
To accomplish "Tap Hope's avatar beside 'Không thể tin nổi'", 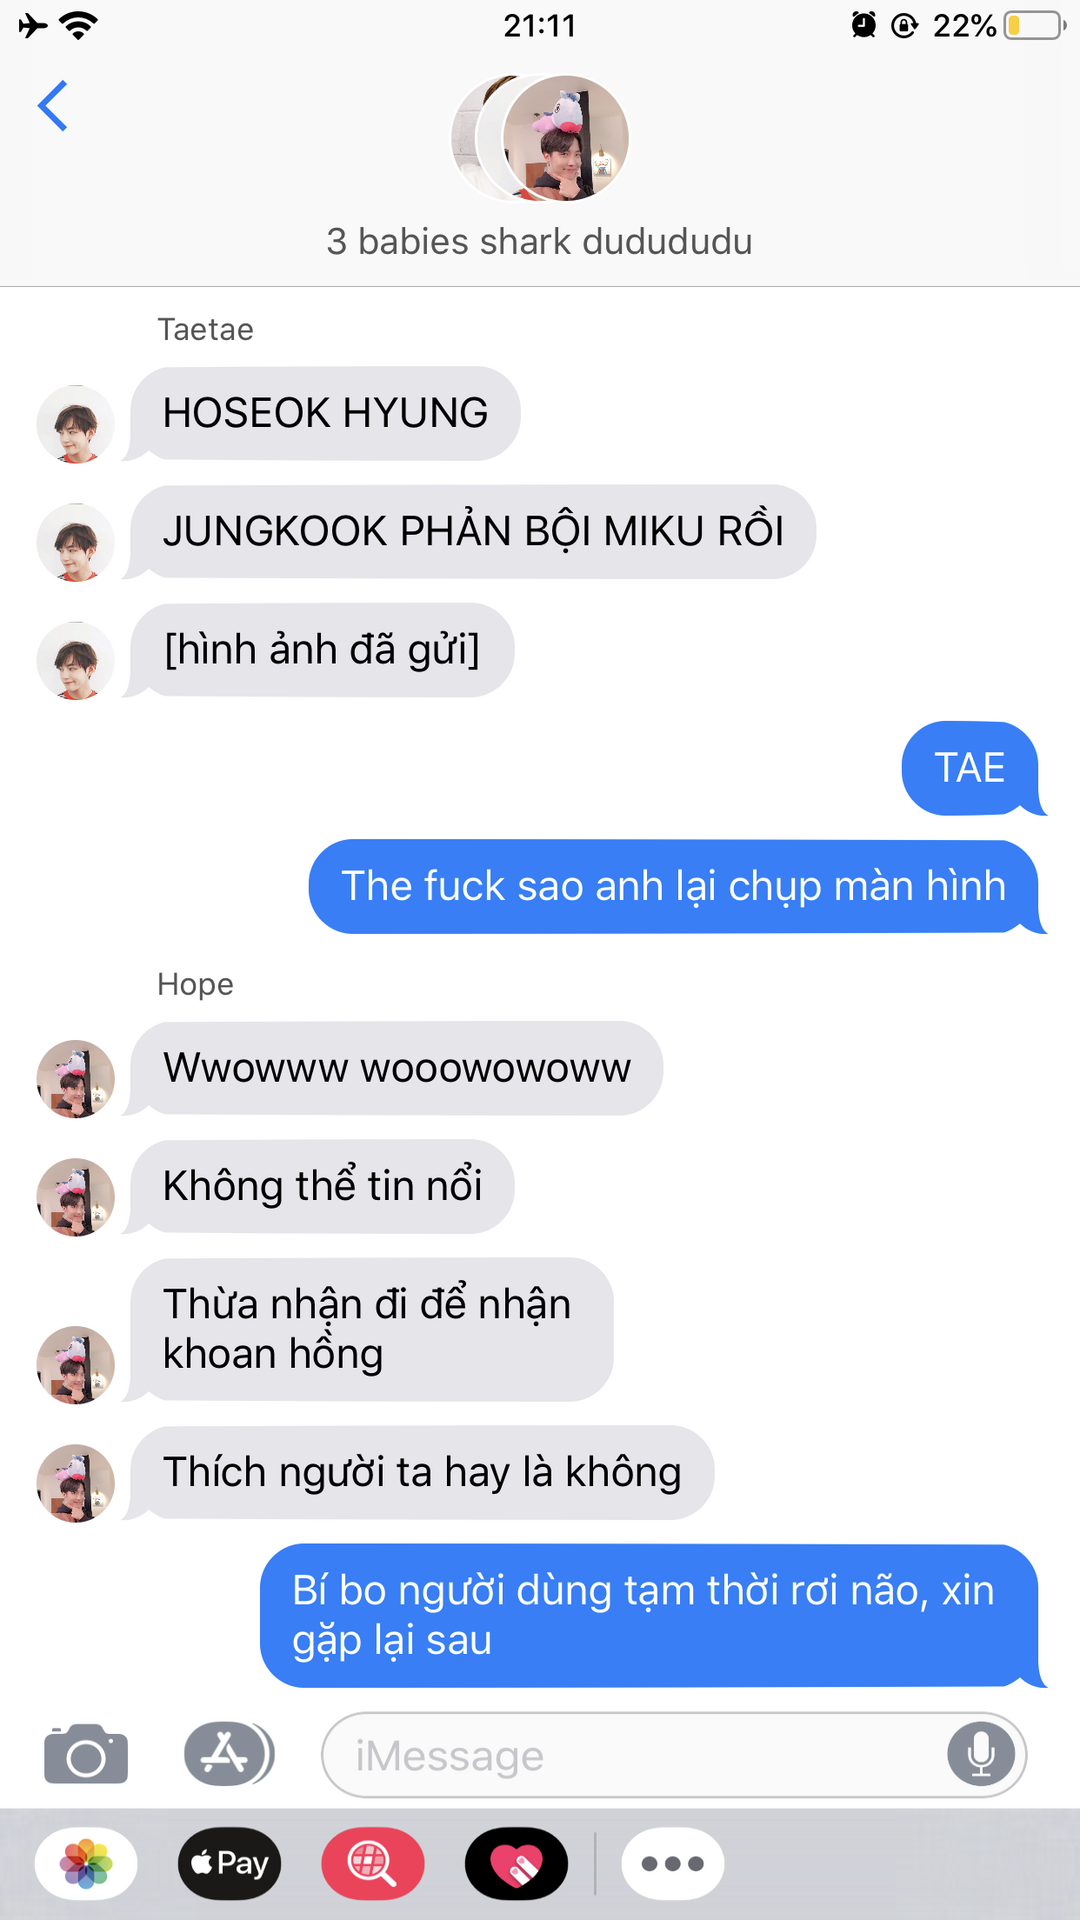I will [x=75, y=1197].
